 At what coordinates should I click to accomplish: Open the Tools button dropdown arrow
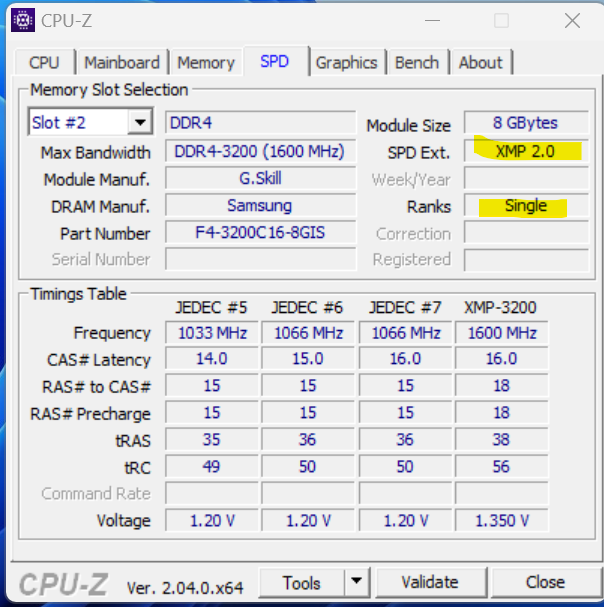[356, 581]
